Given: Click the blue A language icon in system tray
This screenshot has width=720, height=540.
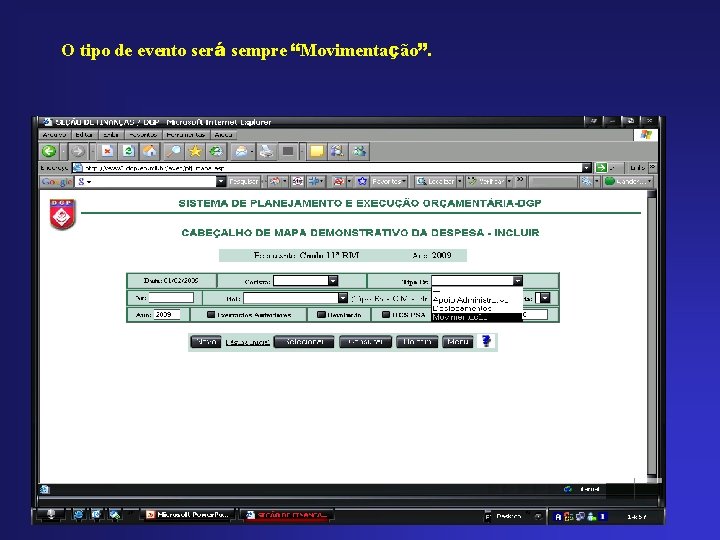Looking at the screenshot, I should (x=558, y=517).
